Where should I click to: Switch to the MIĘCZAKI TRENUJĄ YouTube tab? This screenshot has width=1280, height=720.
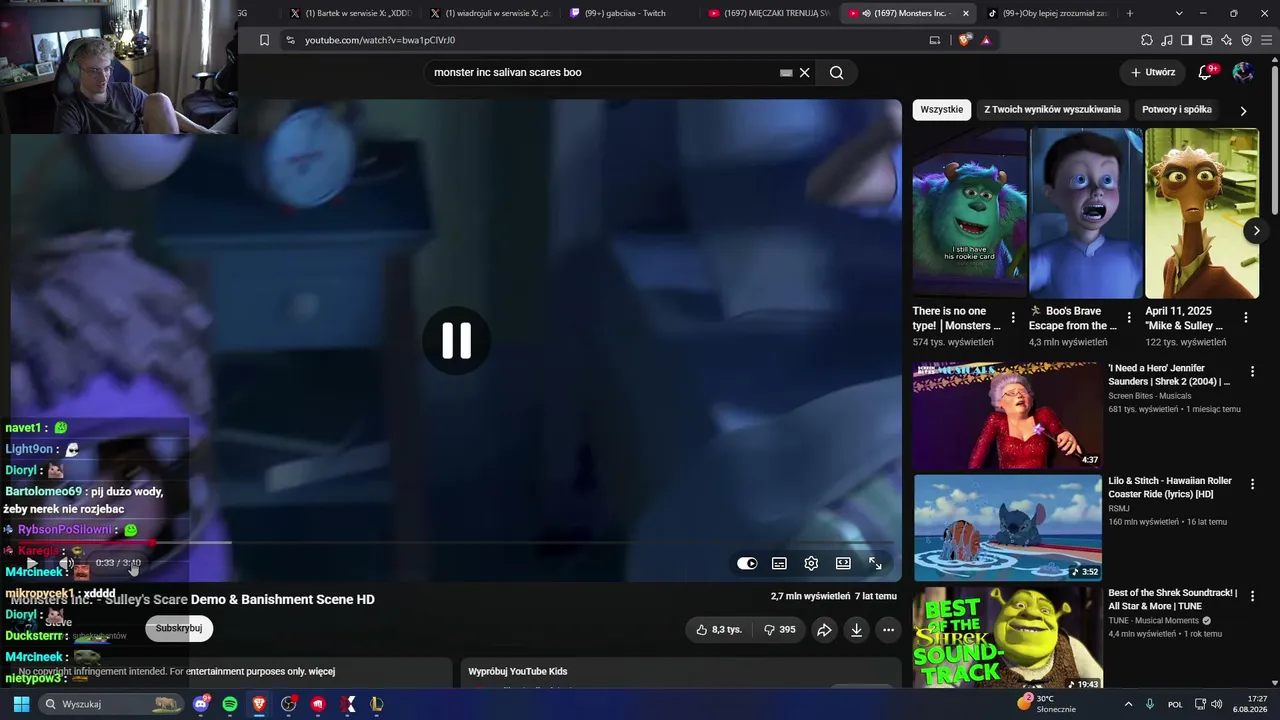768,13
